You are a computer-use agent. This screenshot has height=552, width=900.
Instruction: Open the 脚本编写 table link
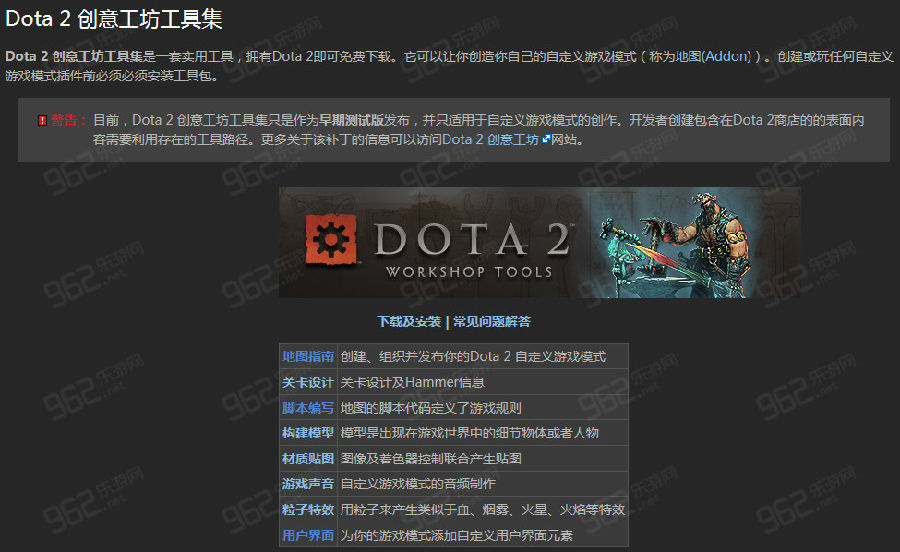(x=308, y=408)
